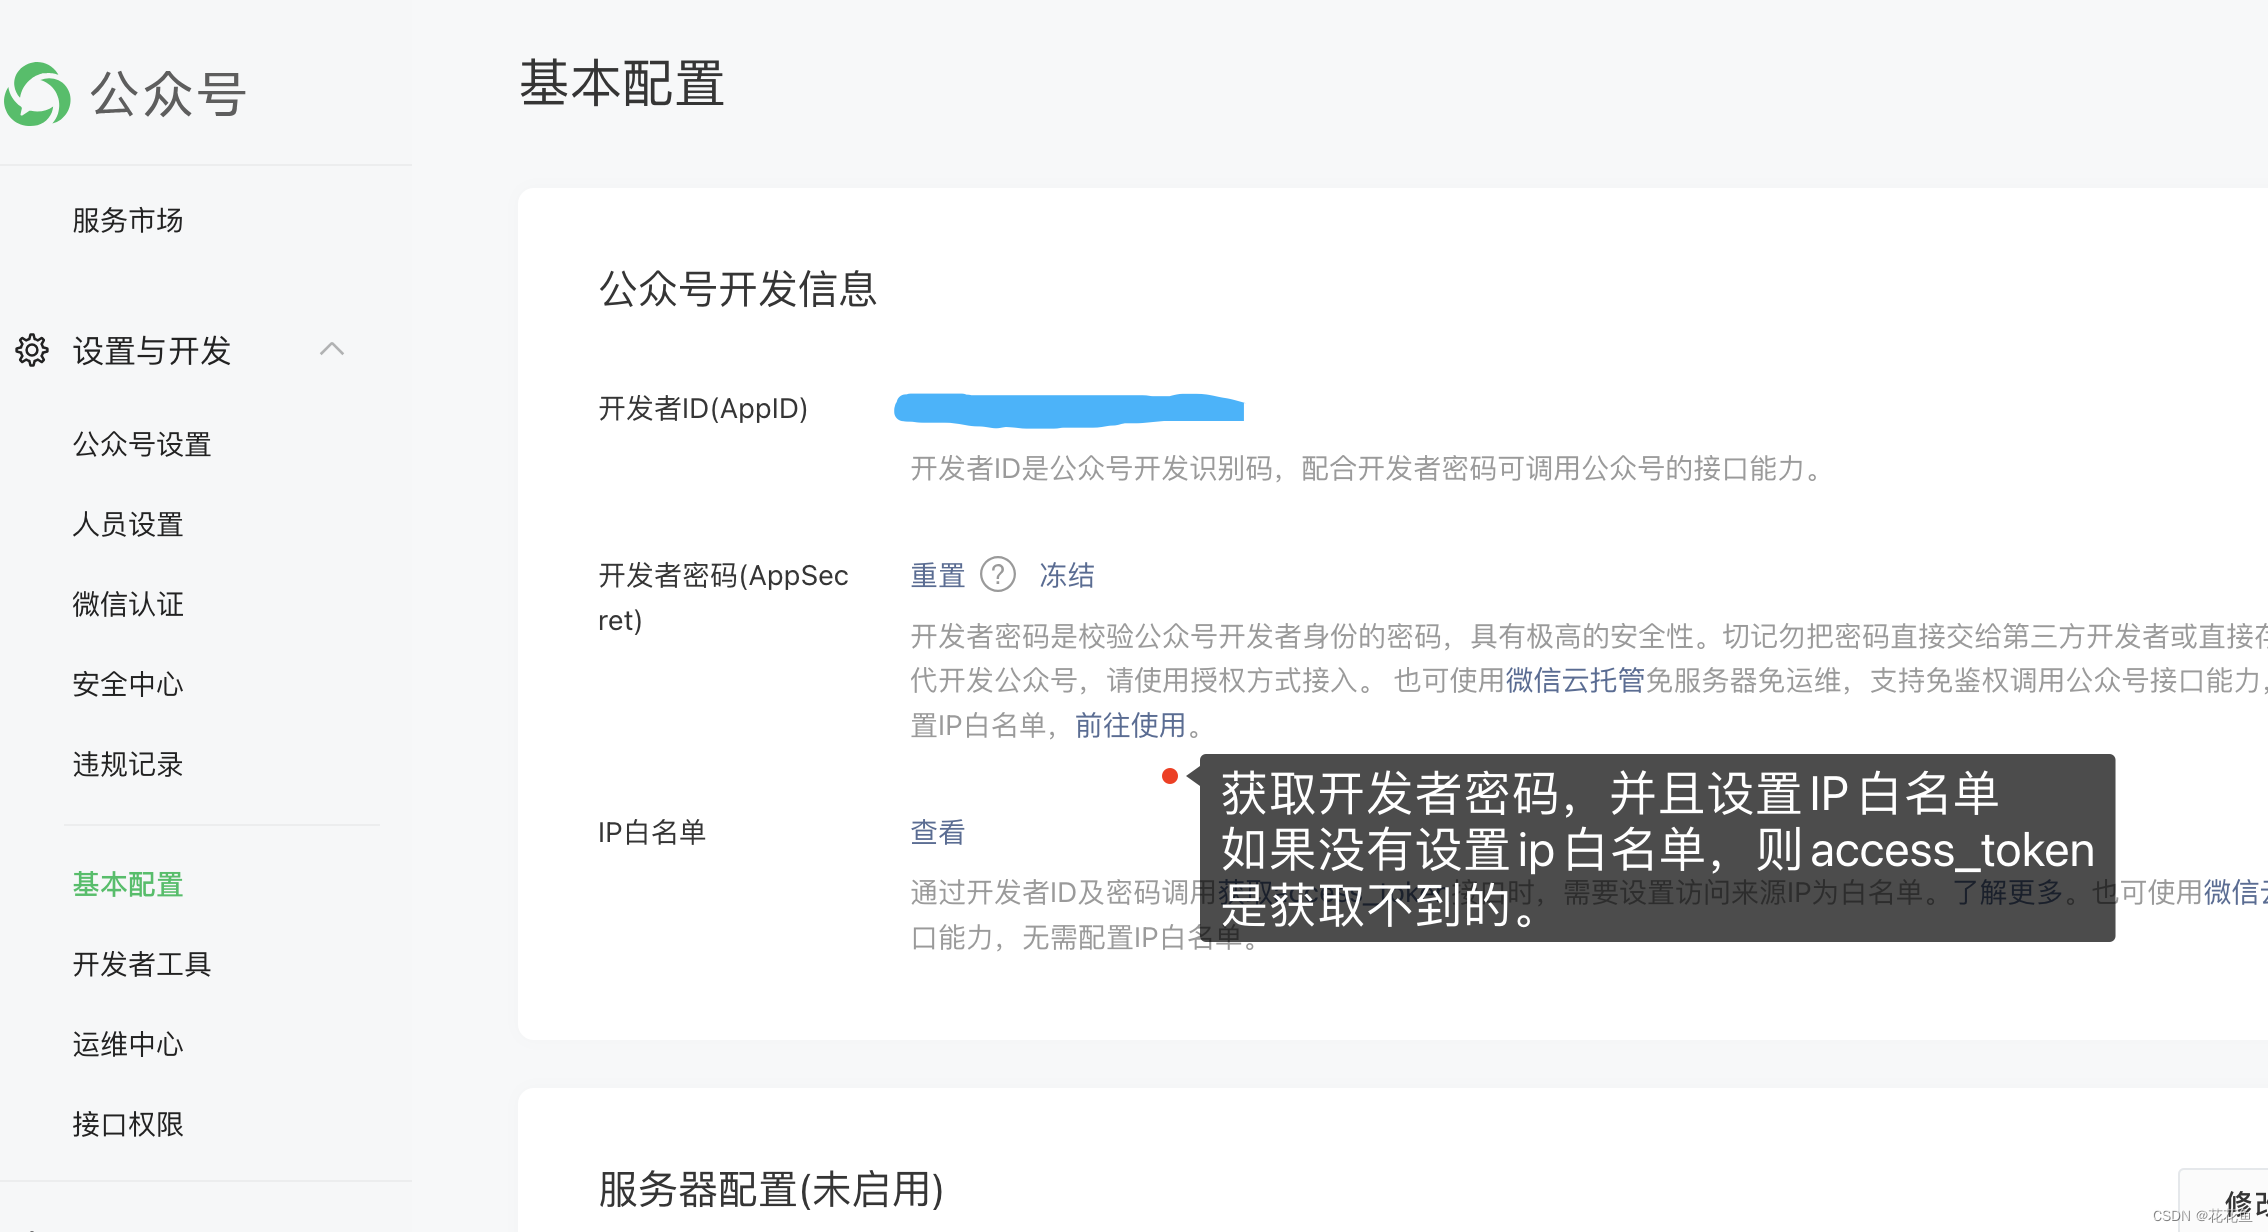
Task: Open 安全中心 from the sidebar
Action: pos(128,684)
